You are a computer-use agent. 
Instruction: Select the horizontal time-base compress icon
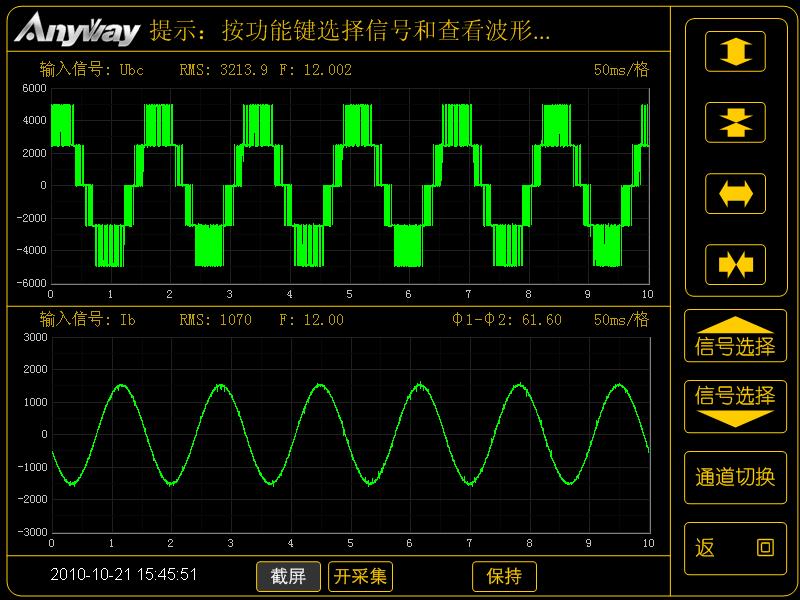click(735, 263)
